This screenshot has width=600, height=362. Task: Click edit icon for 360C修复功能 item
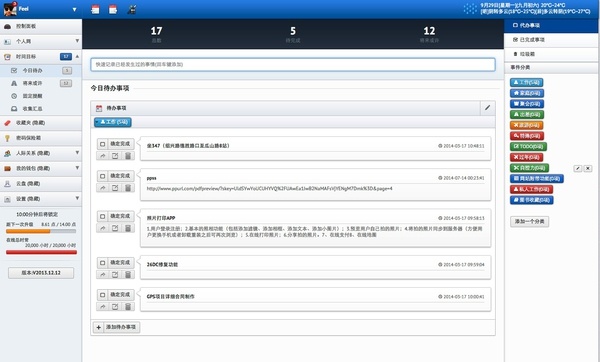pos(115,274)
